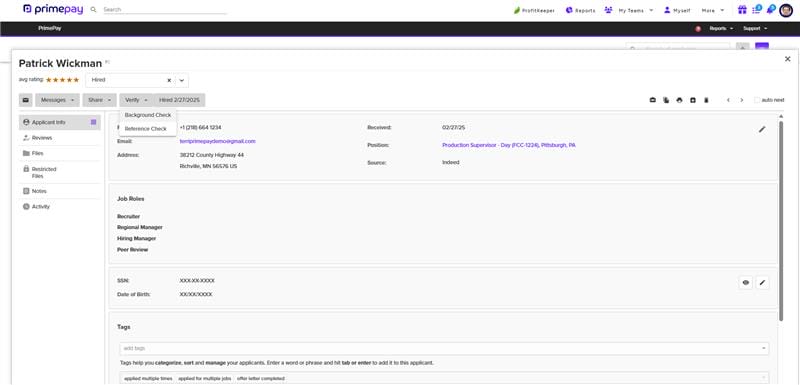Open the Production Supervisor position link
This screenshot has width=800, height=385.
(x=509, y=145)
